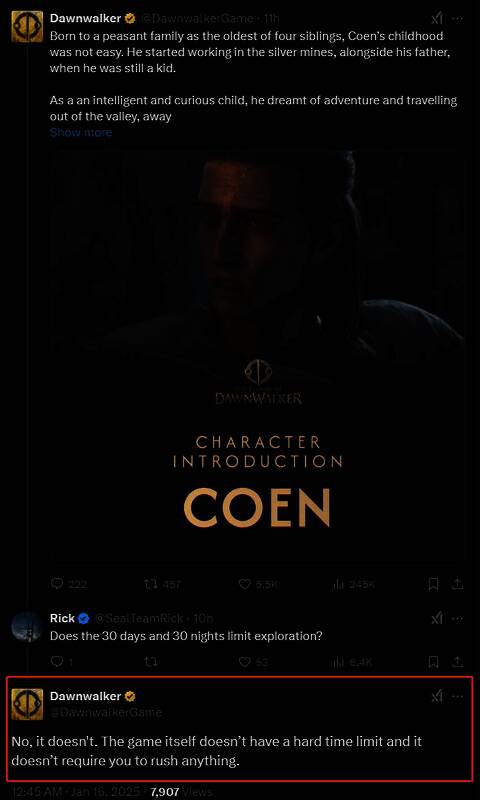This screenshot has width=480, height=800.
Task: Open the Coen character introduction image
Action: [x=257, y=357]
